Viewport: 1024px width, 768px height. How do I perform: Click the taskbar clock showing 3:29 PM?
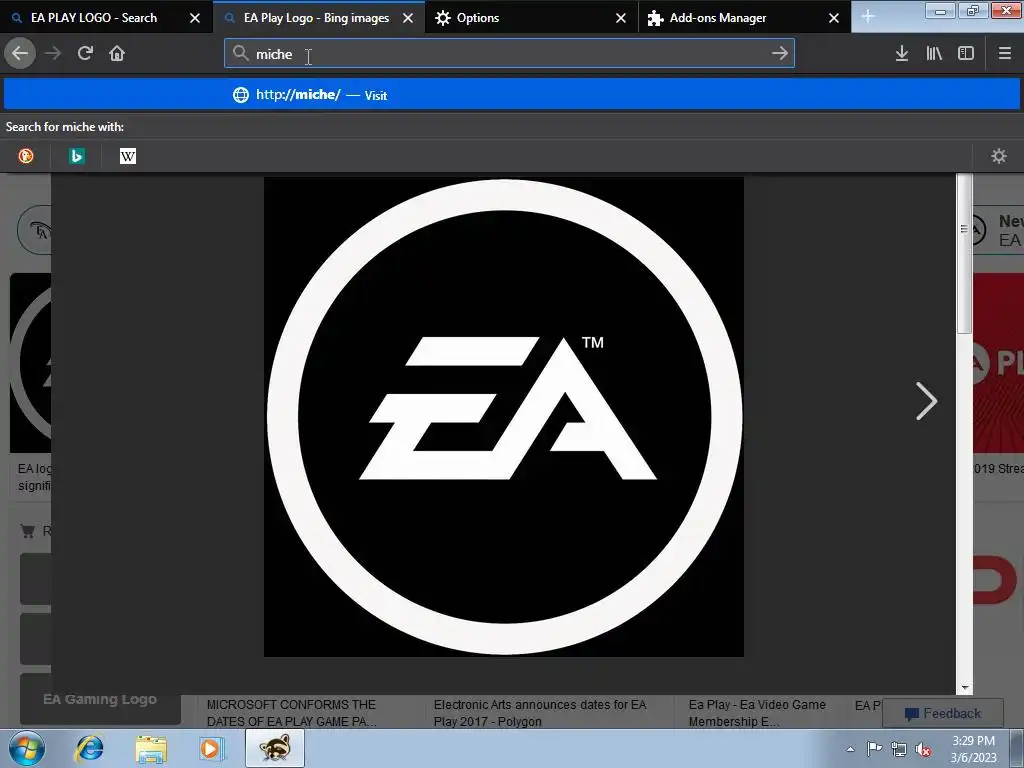[973, 749]
